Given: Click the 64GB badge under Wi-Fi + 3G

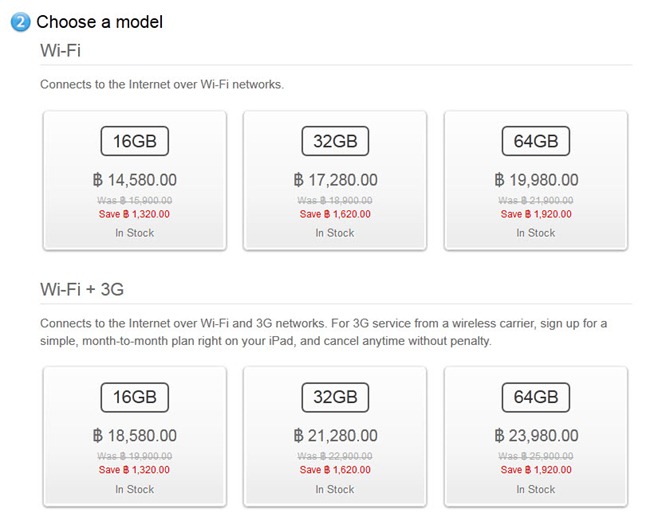Looking at the screenshot, I should [536, 397].
